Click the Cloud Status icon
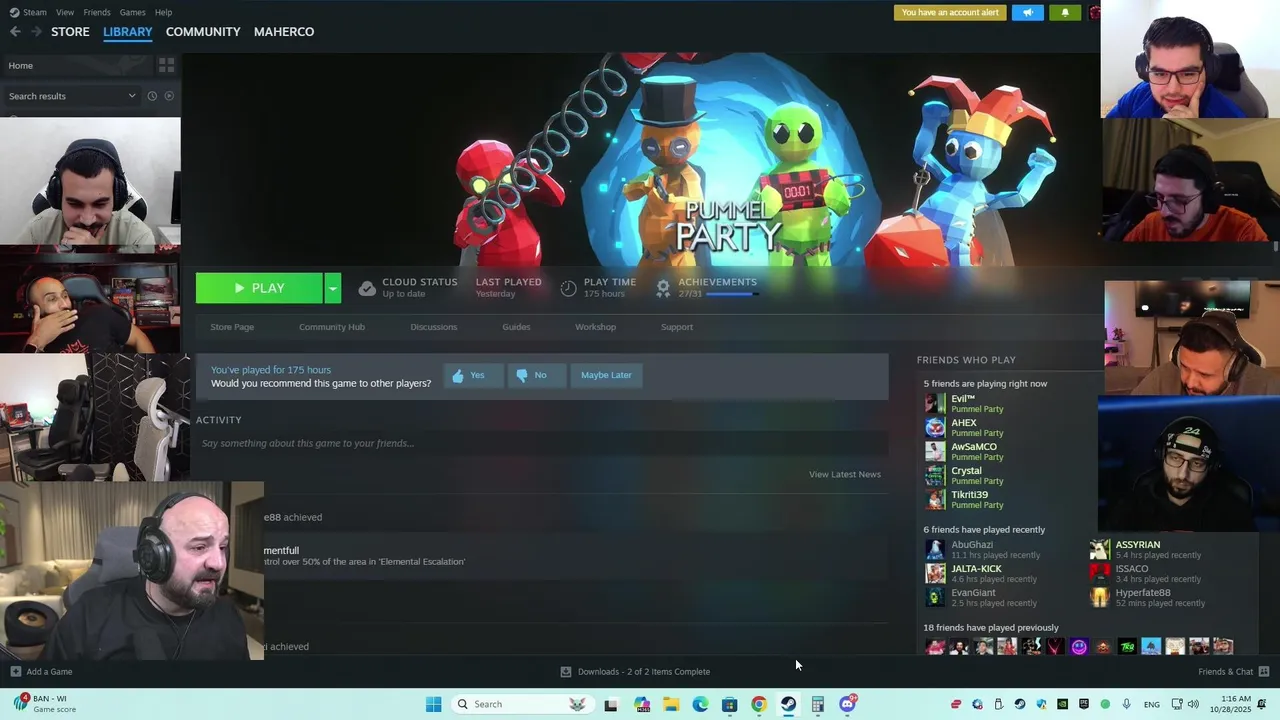 (367, 288)
